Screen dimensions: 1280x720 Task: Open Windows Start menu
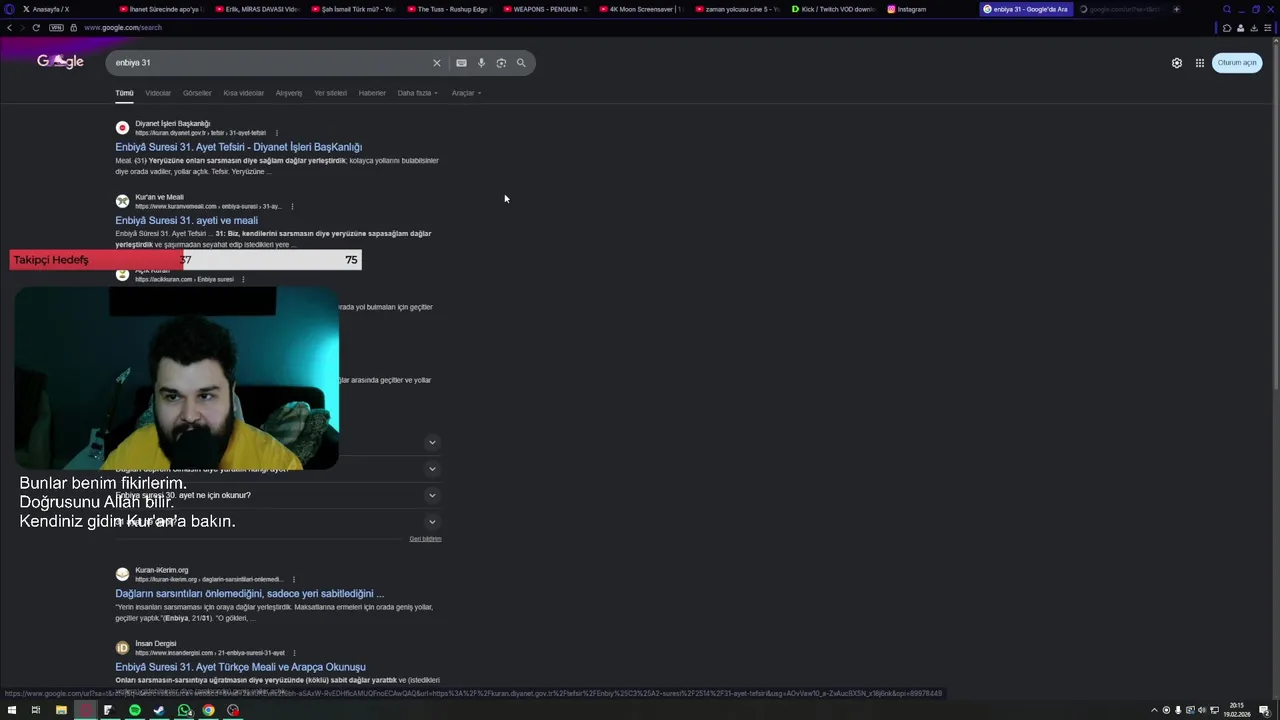tap(11, 710)
